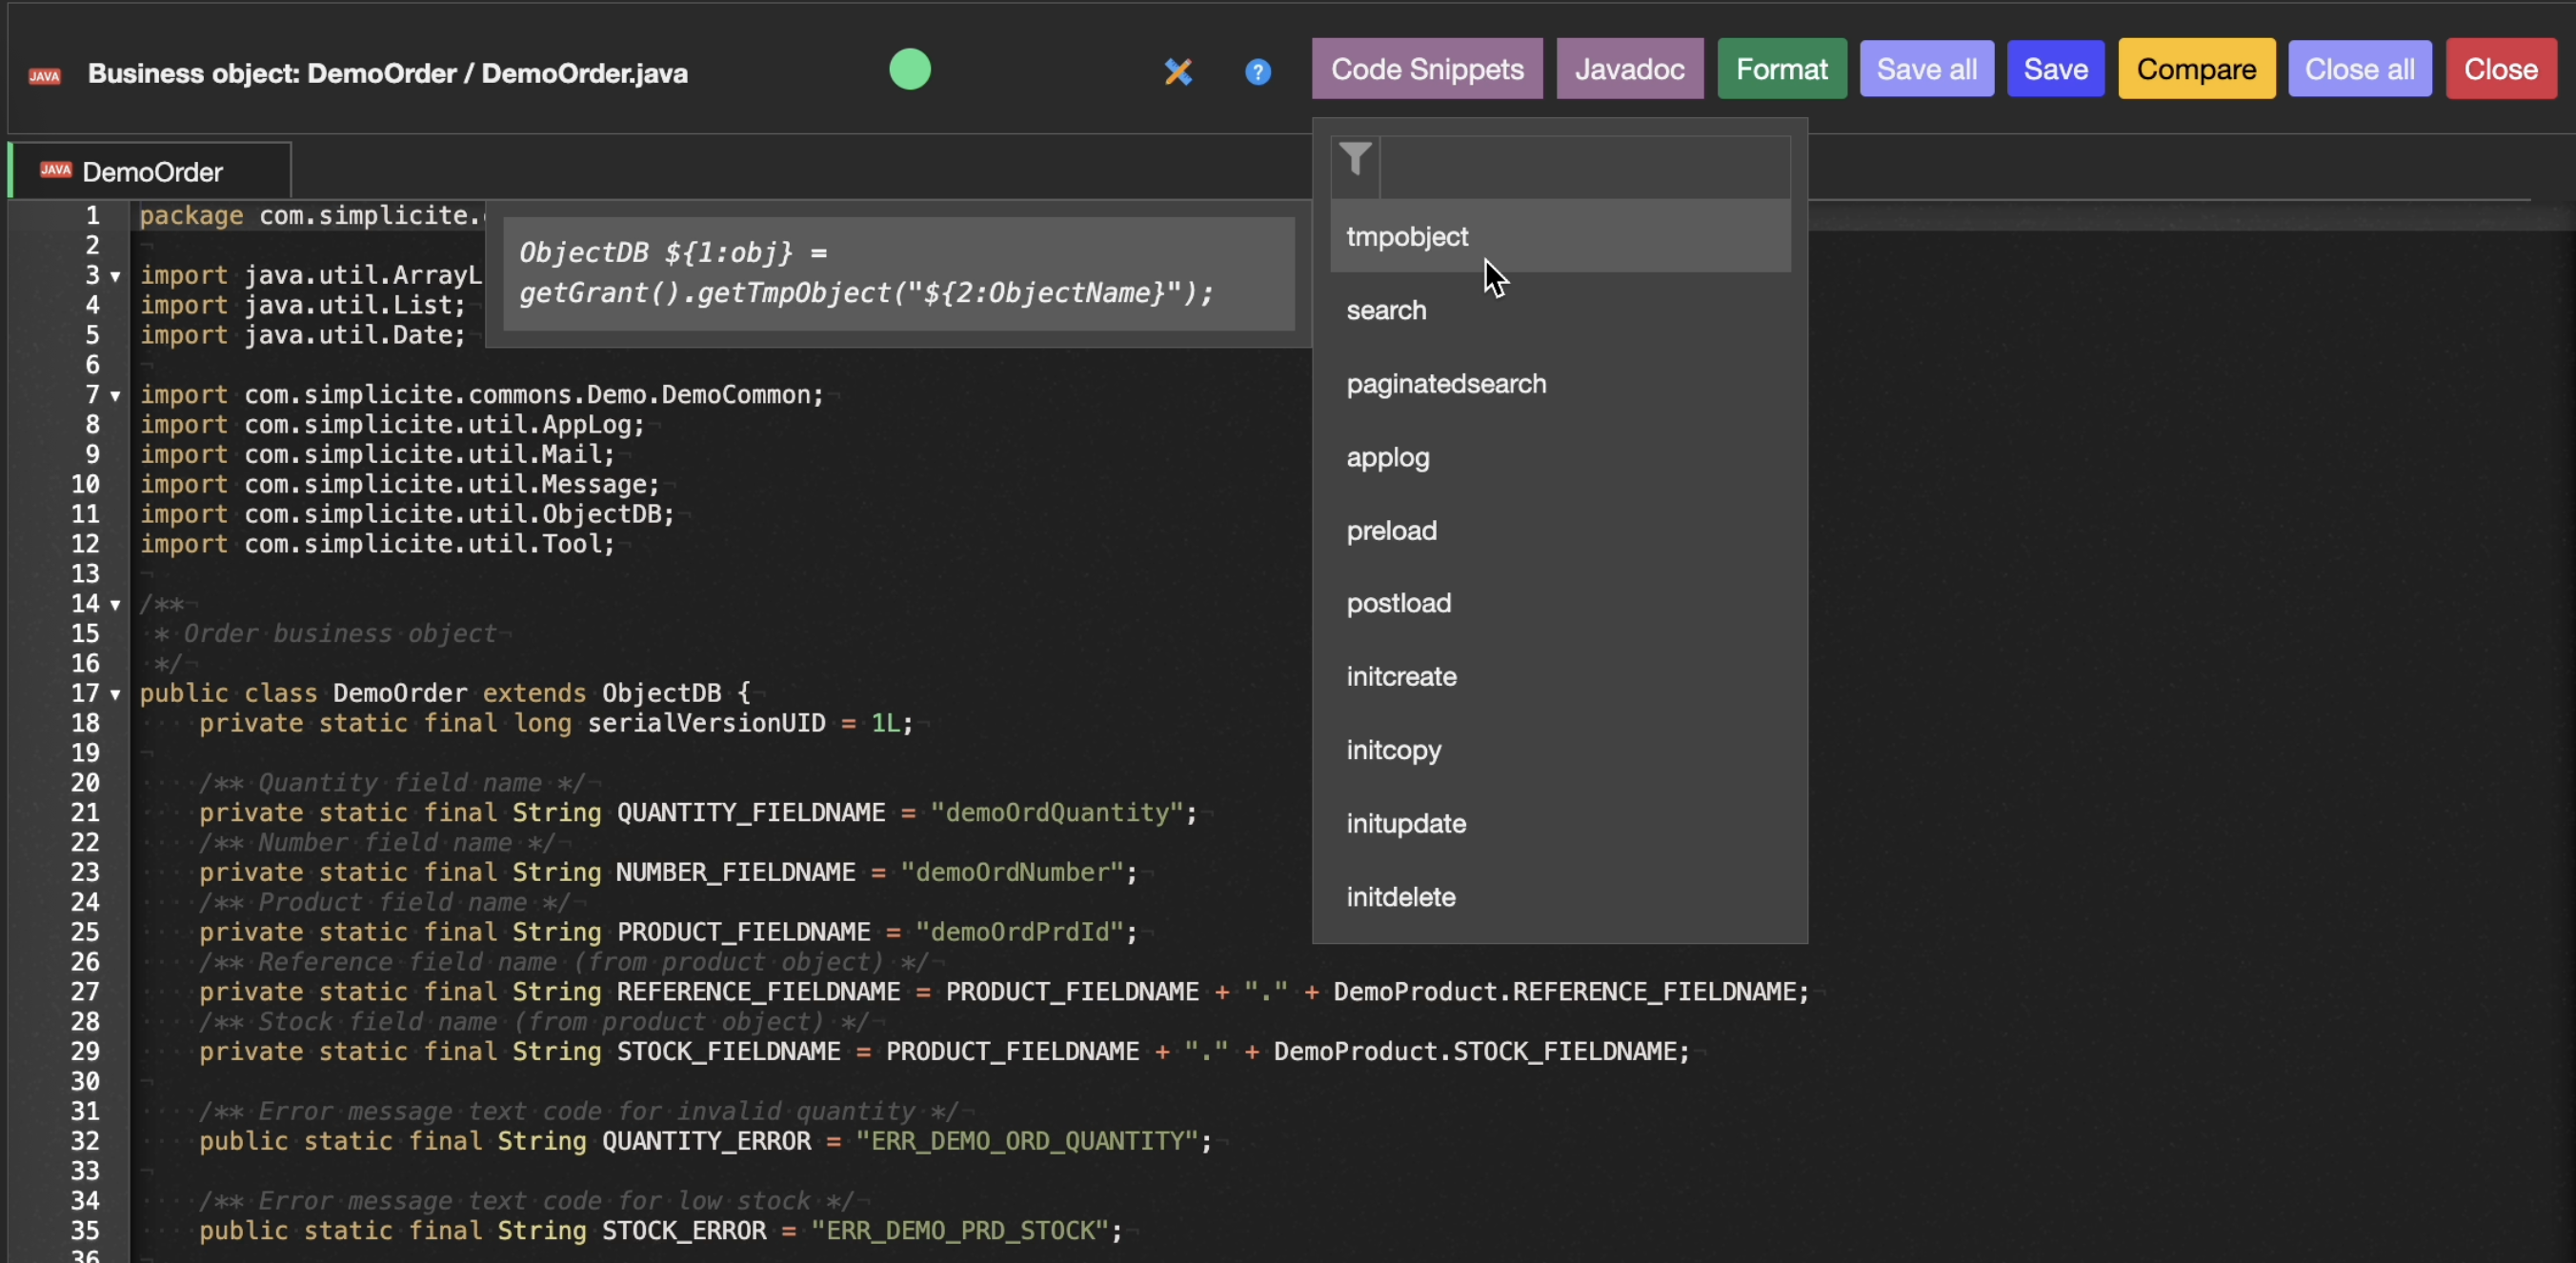Image resolution: width=2576 pixels, height=1263 pixels.
Task: Switch to the DemoOrder editor tab
Action: (x=152, y=172)
